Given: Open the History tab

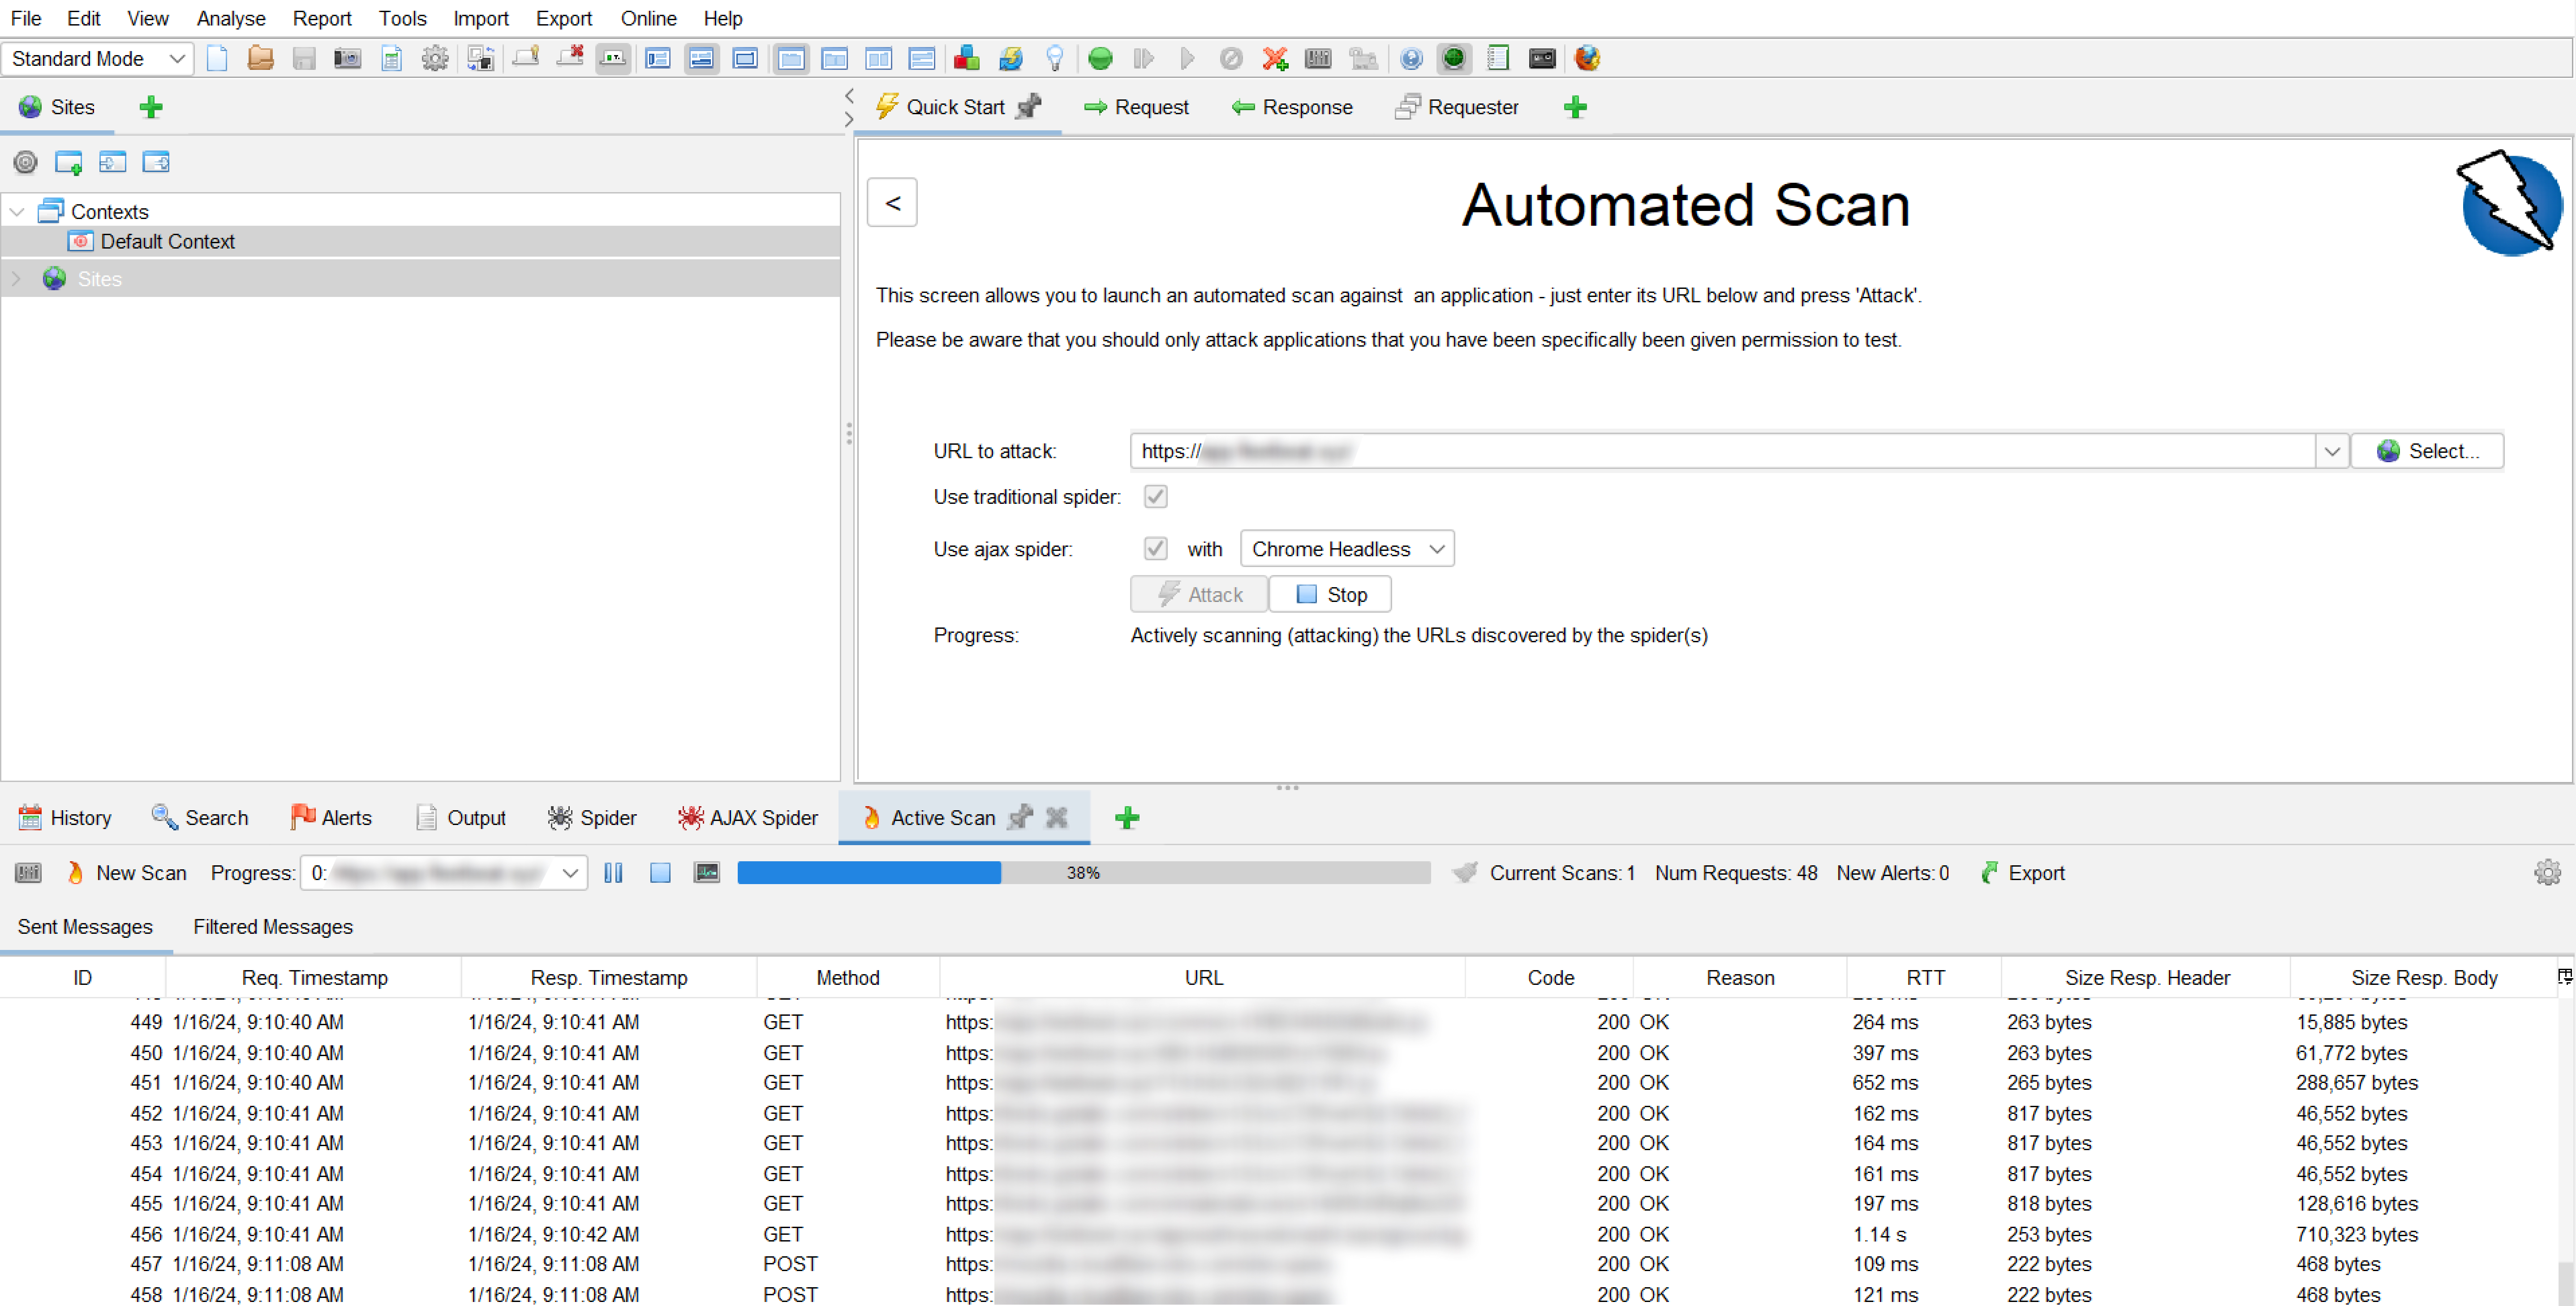Looking at the screenshot, I should 66,818.
